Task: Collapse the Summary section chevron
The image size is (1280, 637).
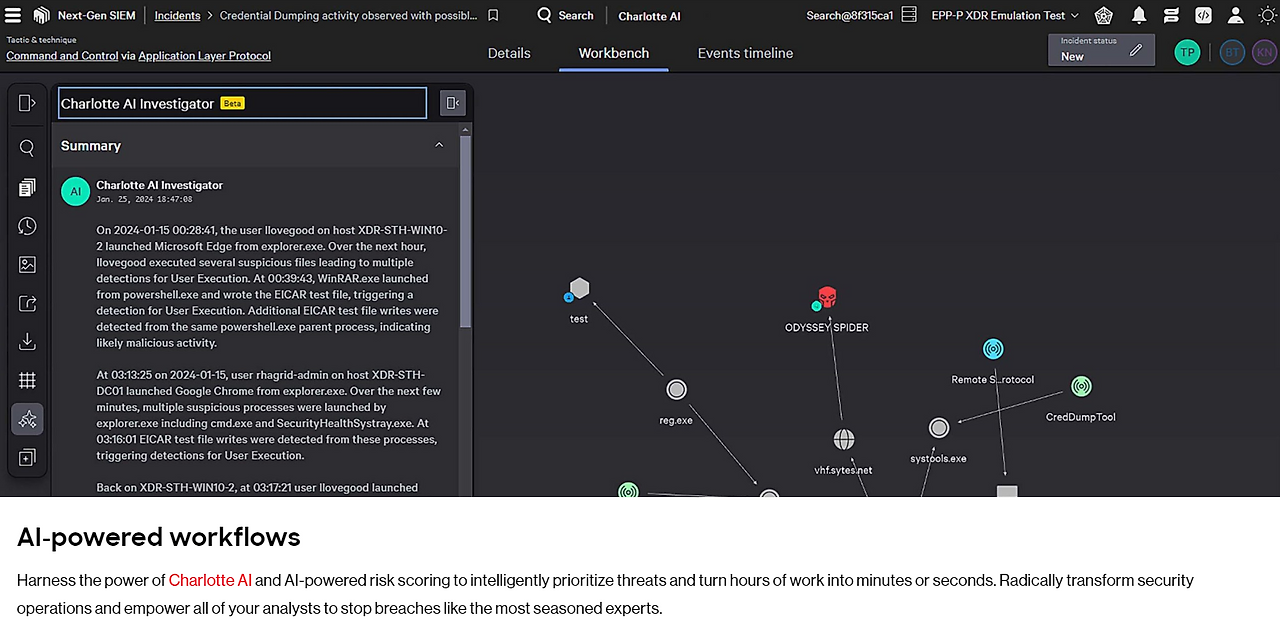Action: [439, 145]
